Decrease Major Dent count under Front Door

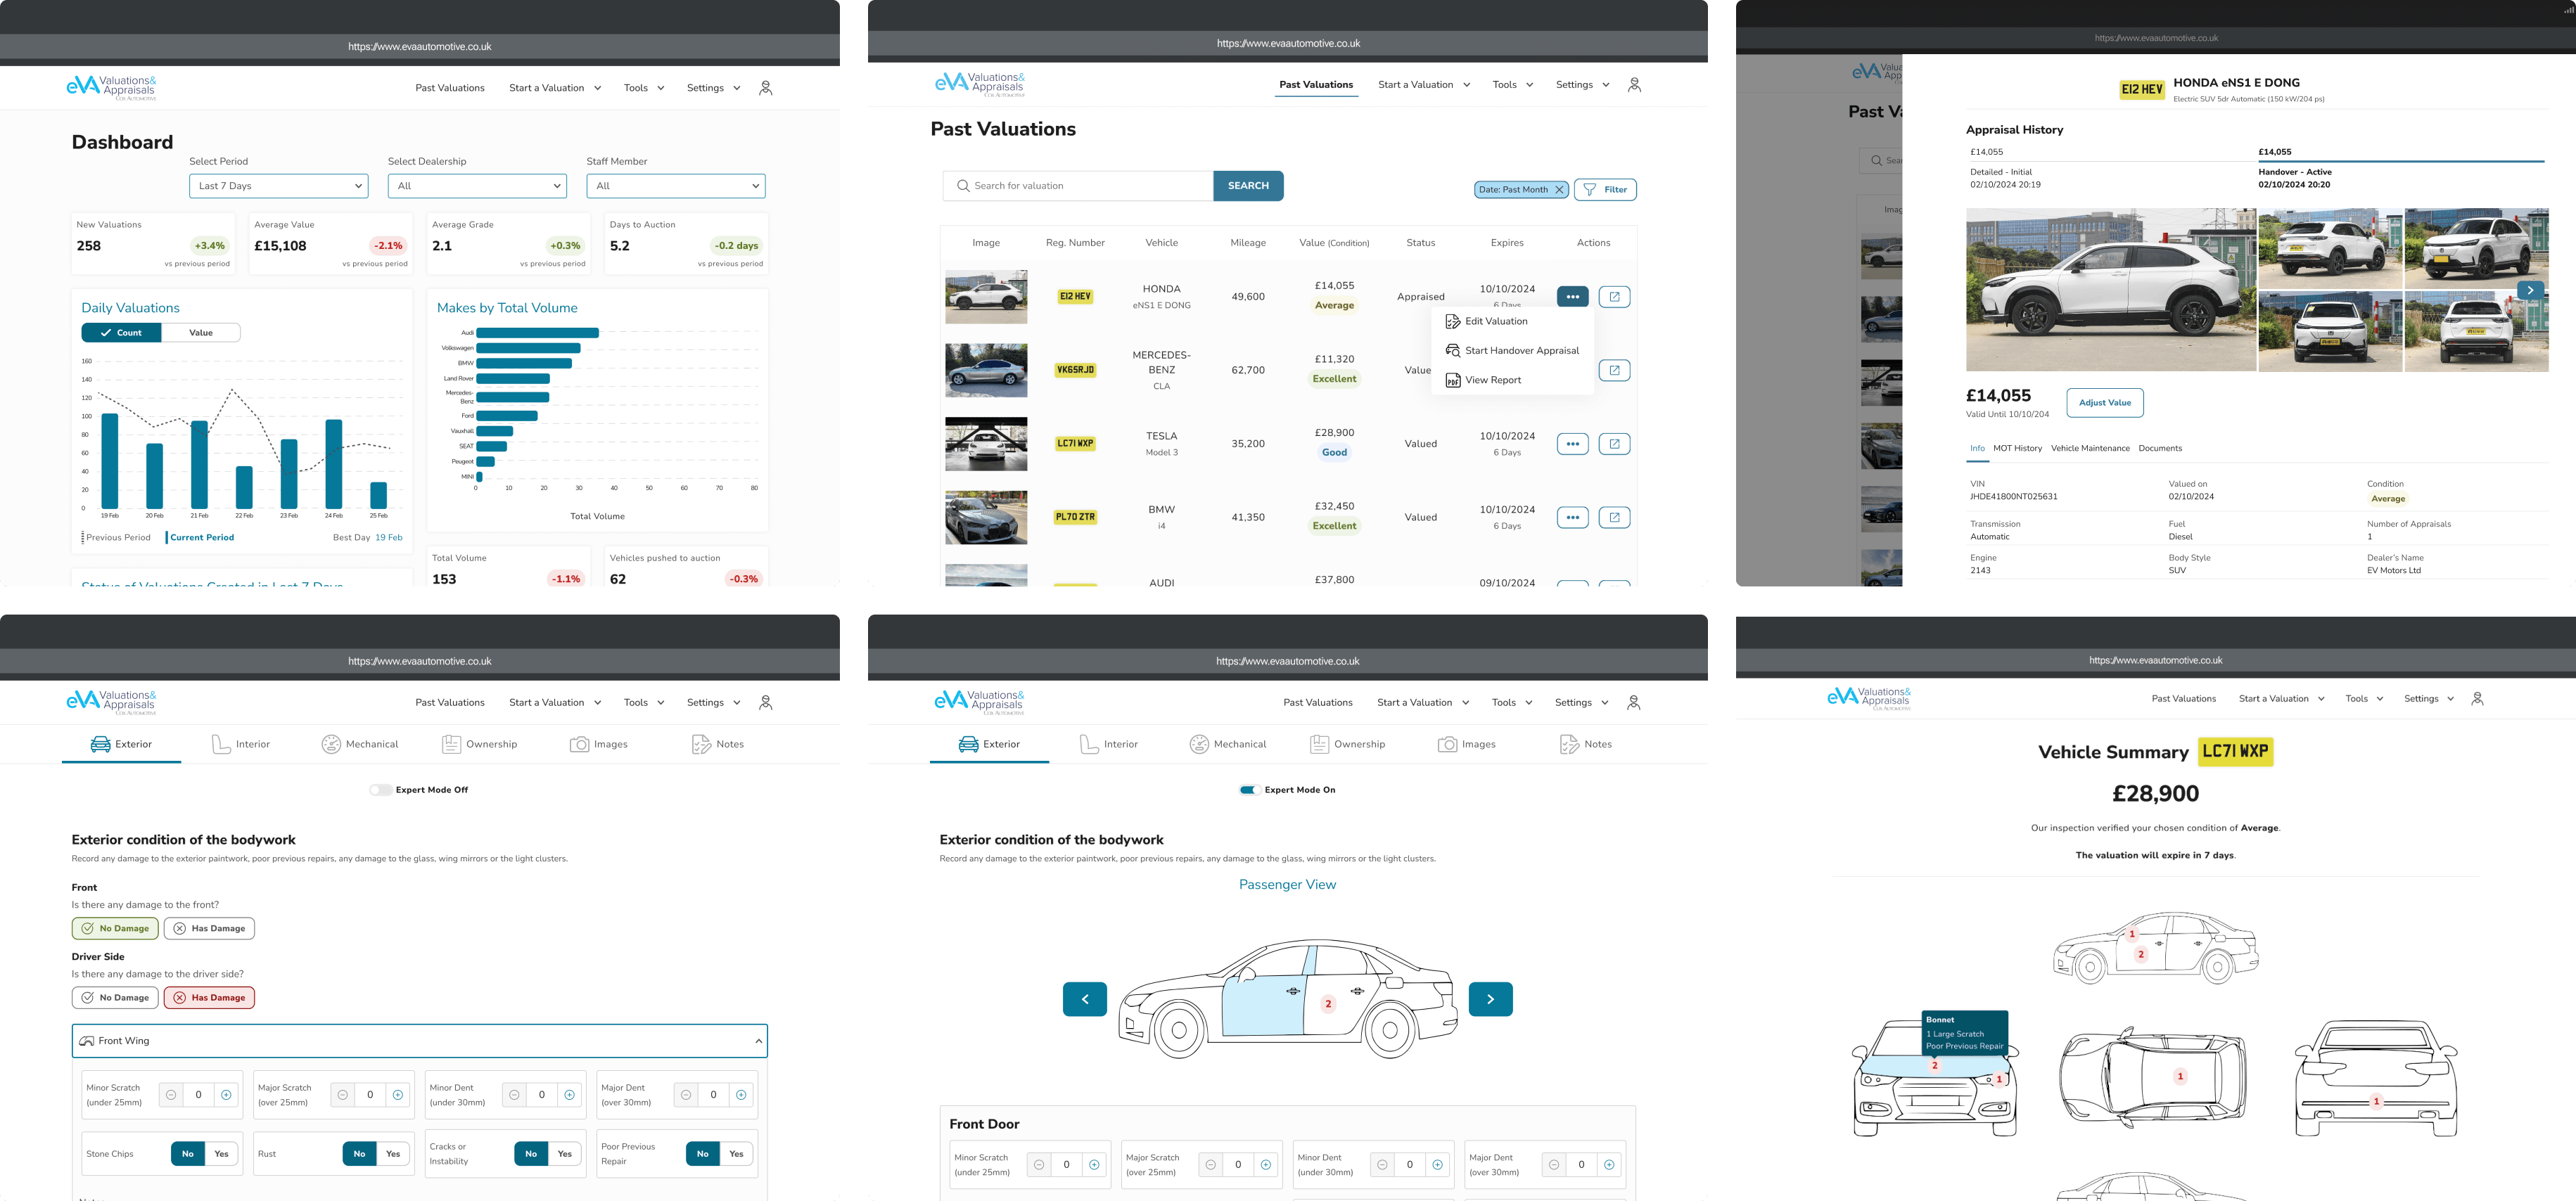pyautogui.click(x=1554, y=1165)
